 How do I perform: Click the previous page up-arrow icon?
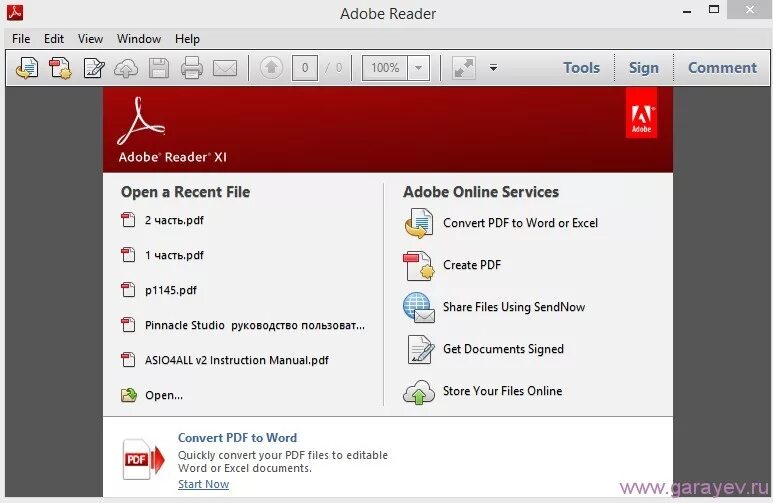point(271,68)
